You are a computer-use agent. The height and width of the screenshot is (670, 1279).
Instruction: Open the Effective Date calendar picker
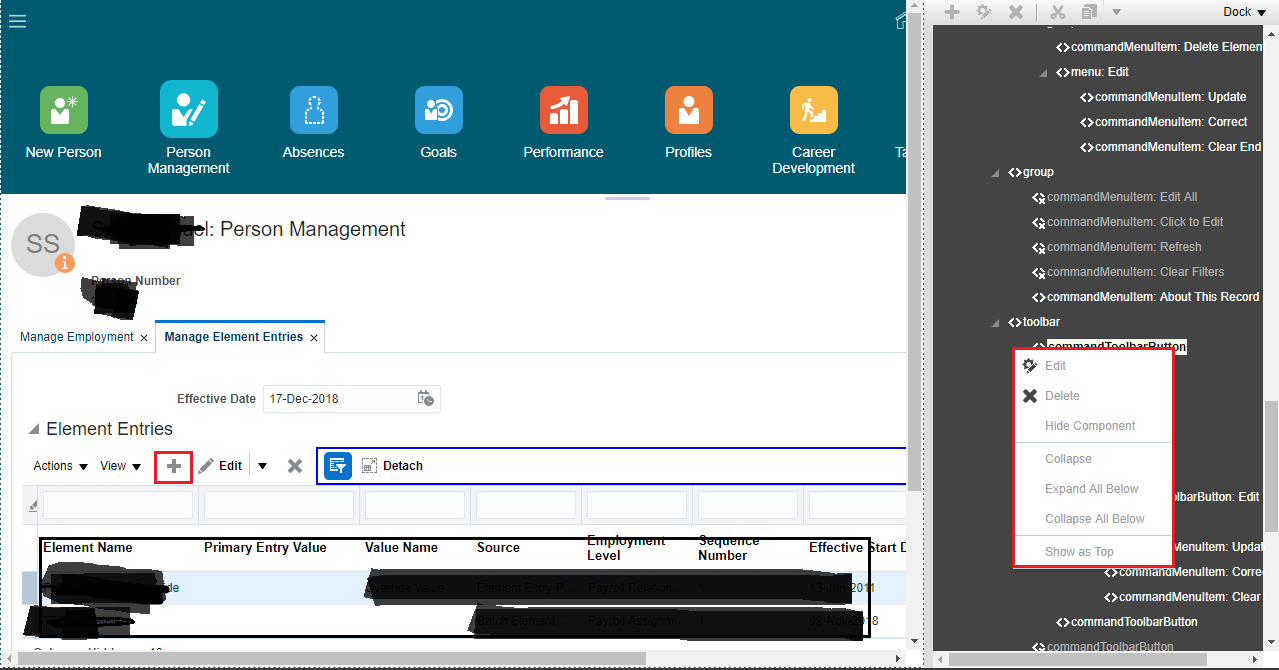[425, 398]
